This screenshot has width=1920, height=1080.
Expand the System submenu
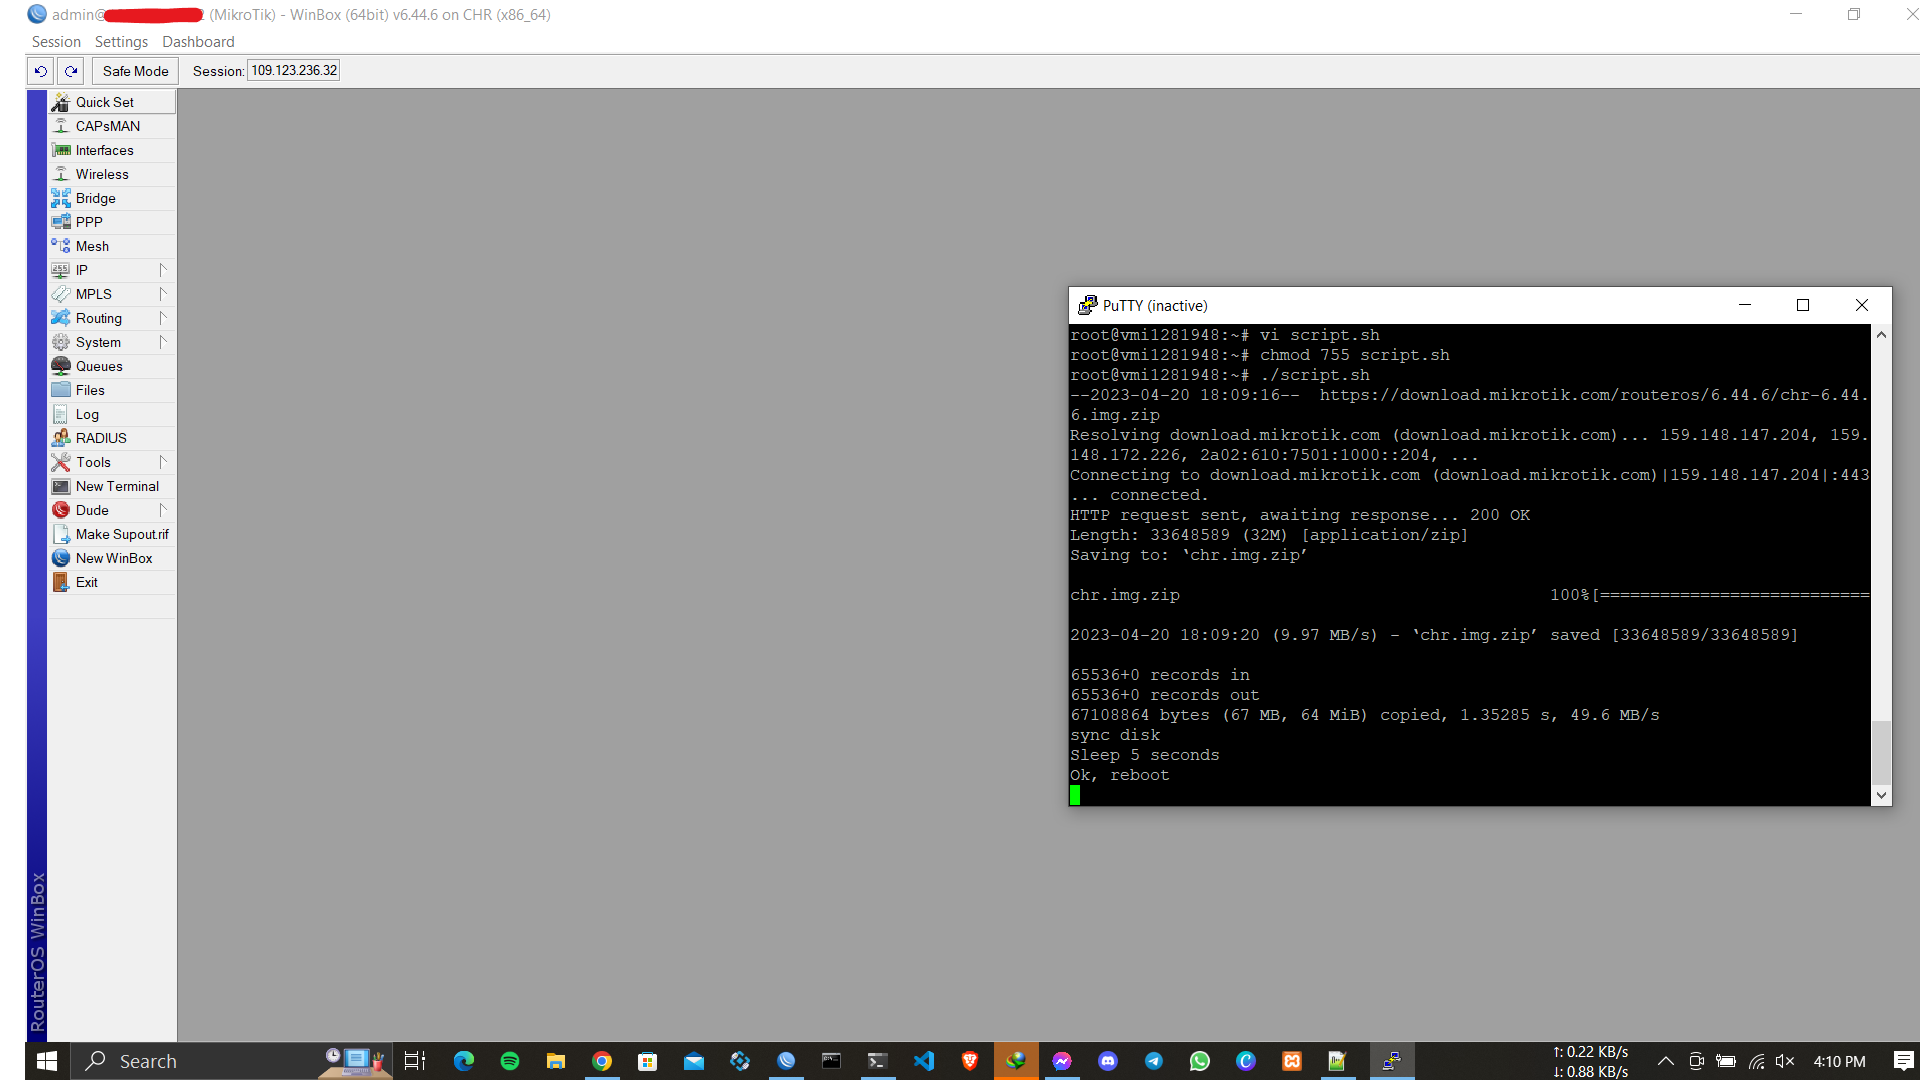(x=162, y=342)
